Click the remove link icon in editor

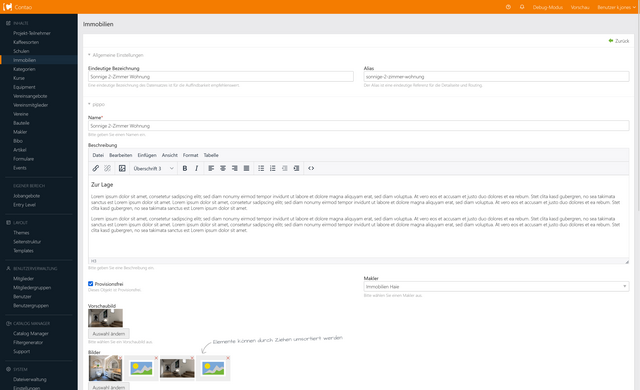[x=107, y=168]
